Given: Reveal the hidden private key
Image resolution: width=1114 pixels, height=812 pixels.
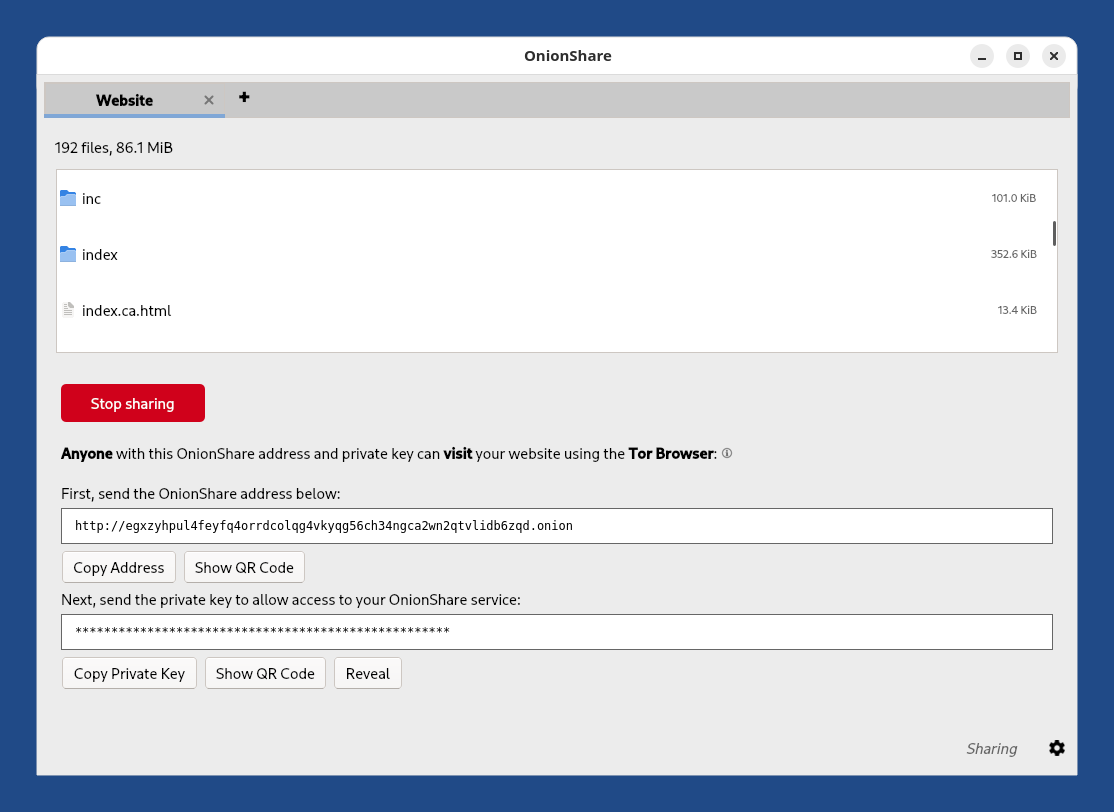Looking at the screenshot, I should 367,673.
